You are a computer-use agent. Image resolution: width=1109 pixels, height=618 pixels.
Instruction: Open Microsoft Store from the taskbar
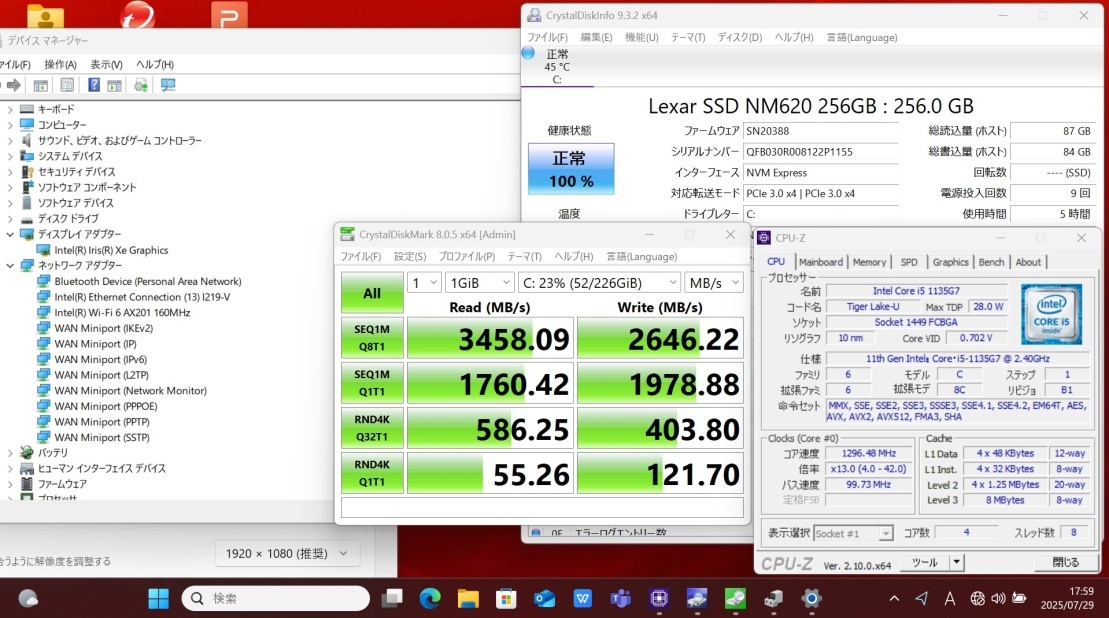coord(506,598)
